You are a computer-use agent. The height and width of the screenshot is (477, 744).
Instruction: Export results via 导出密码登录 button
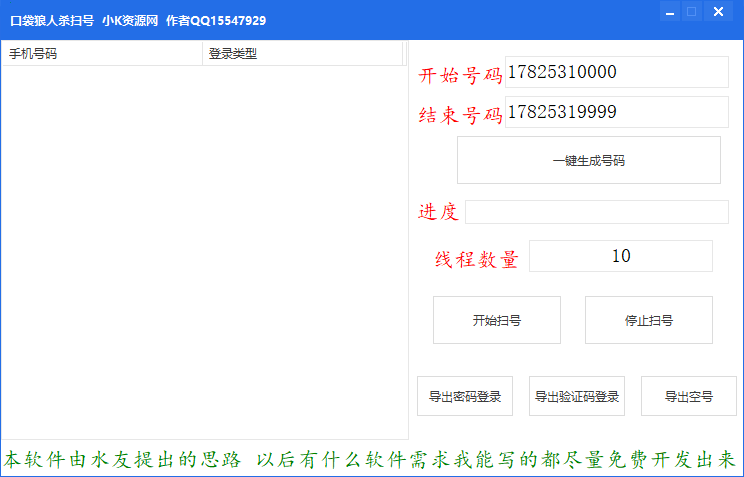click(465, 396)
